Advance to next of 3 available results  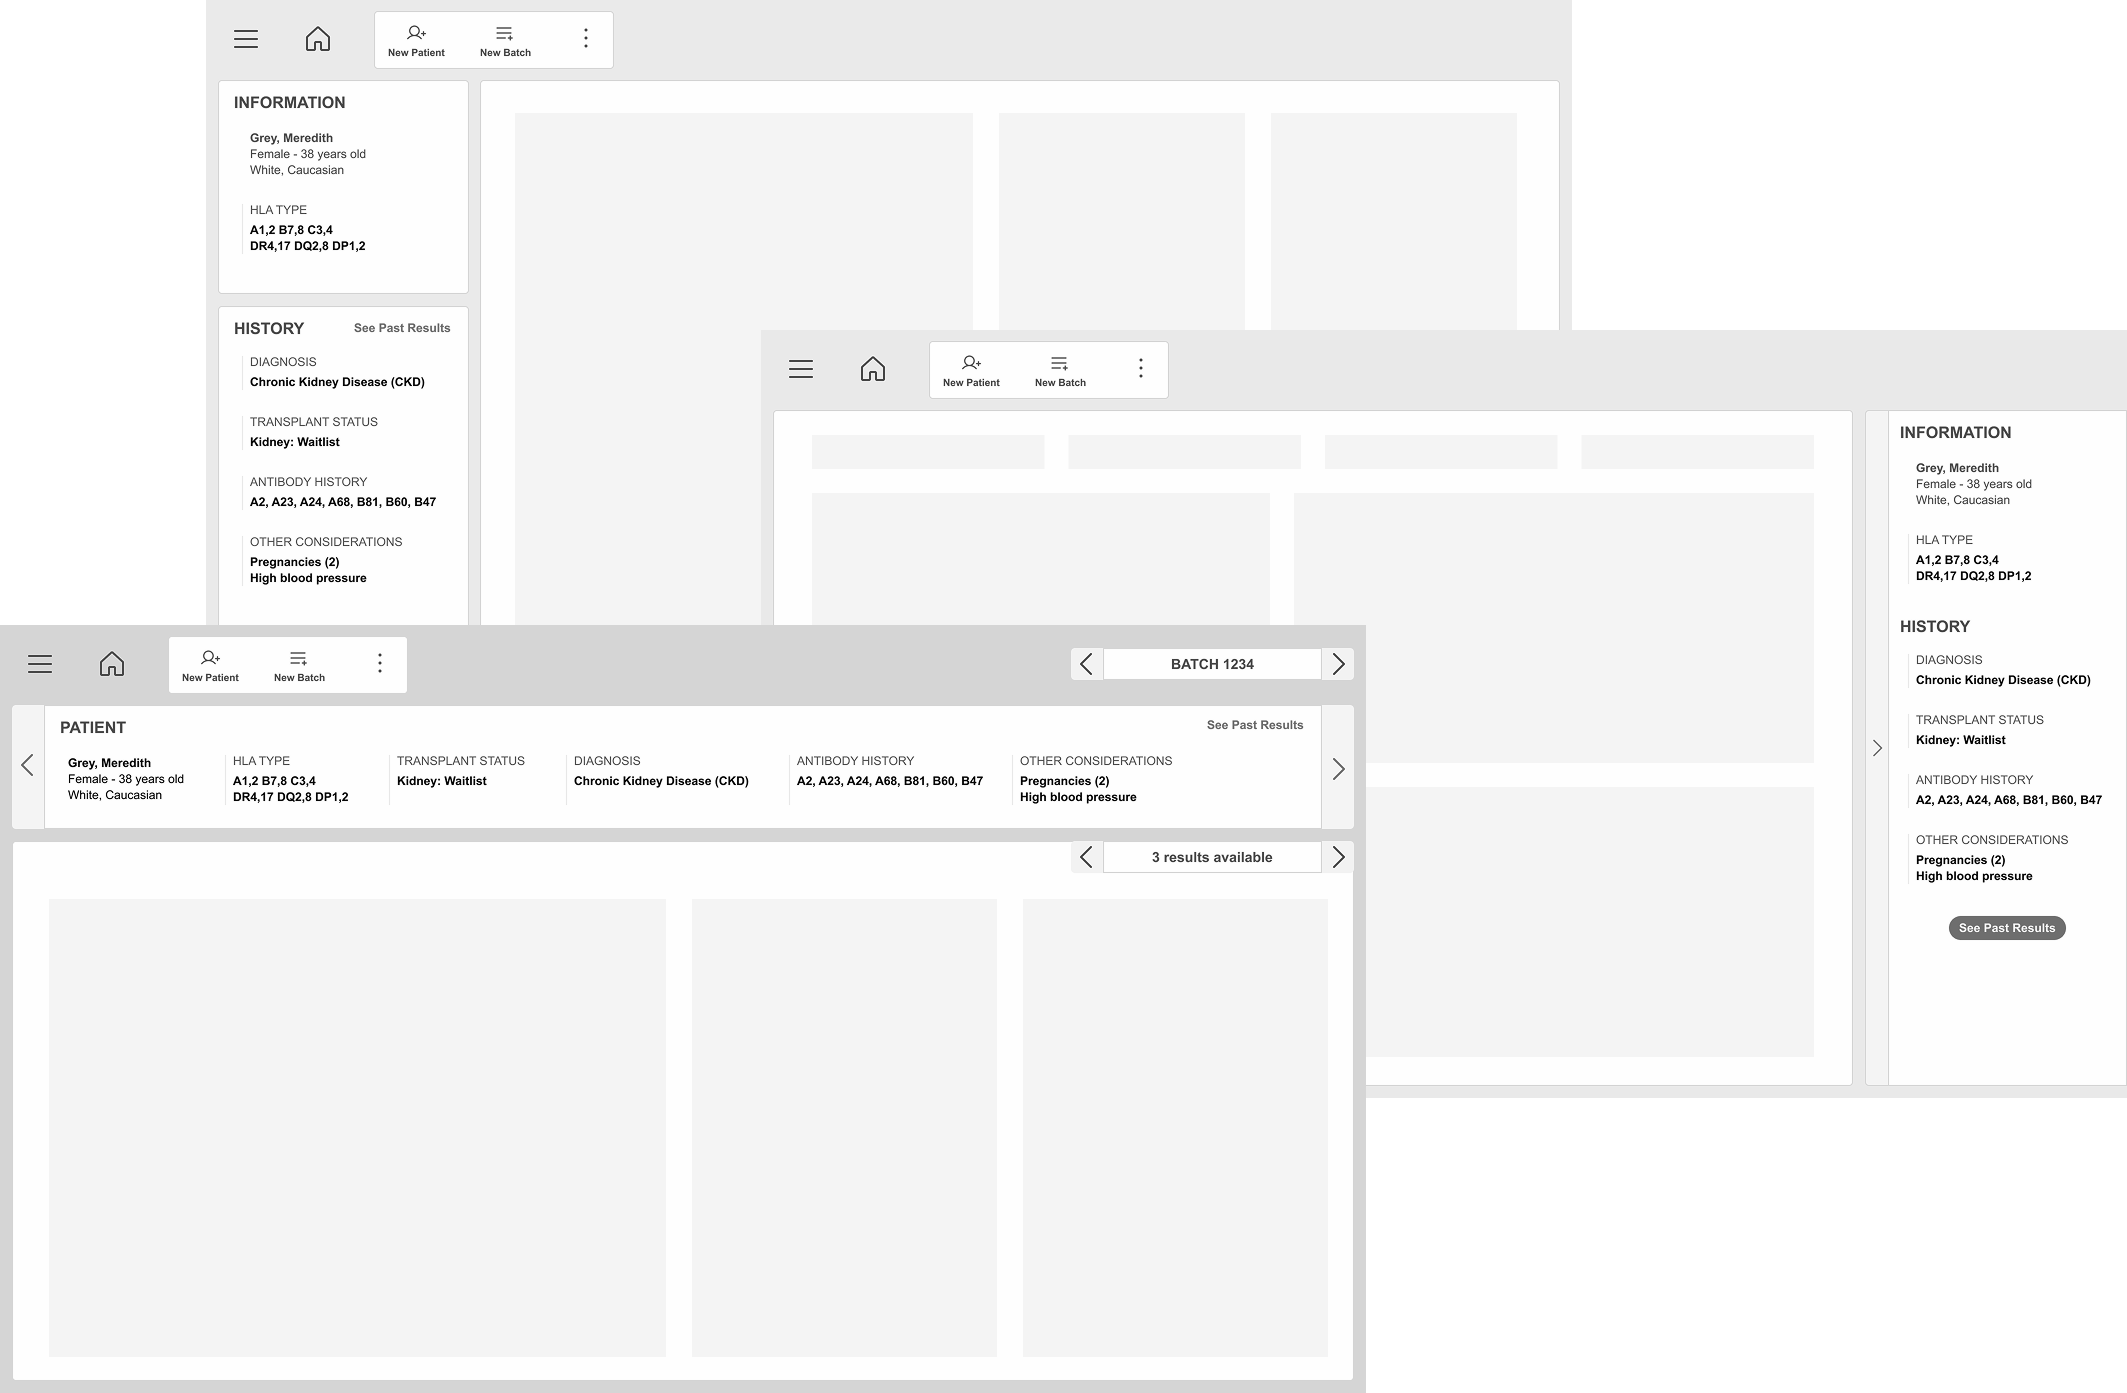1338,857
